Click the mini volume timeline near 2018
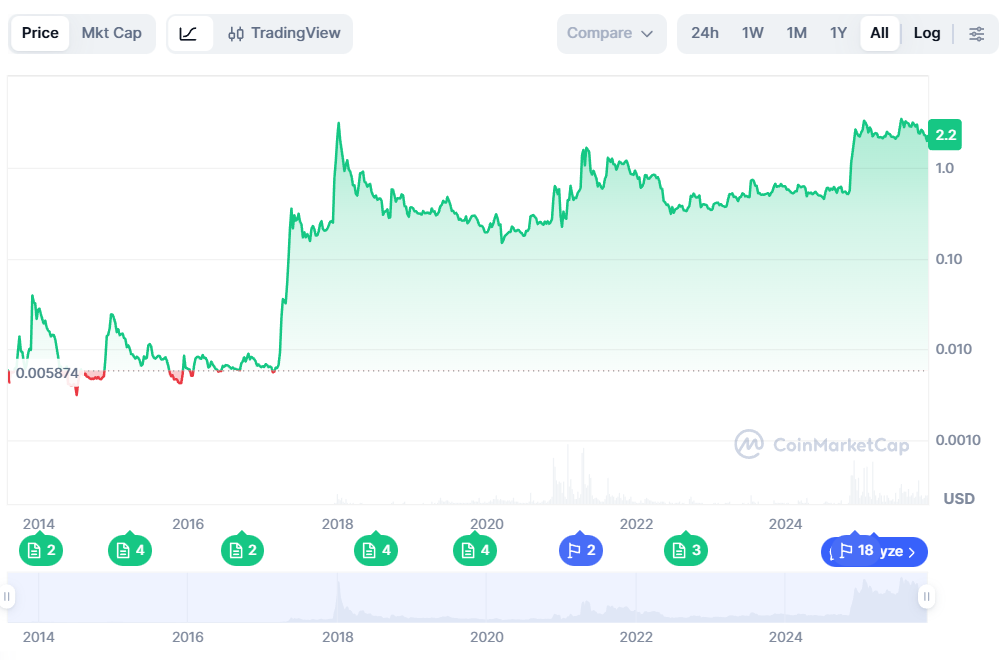Viewport: 1006px width, 660px height. (x=337, y=600)
